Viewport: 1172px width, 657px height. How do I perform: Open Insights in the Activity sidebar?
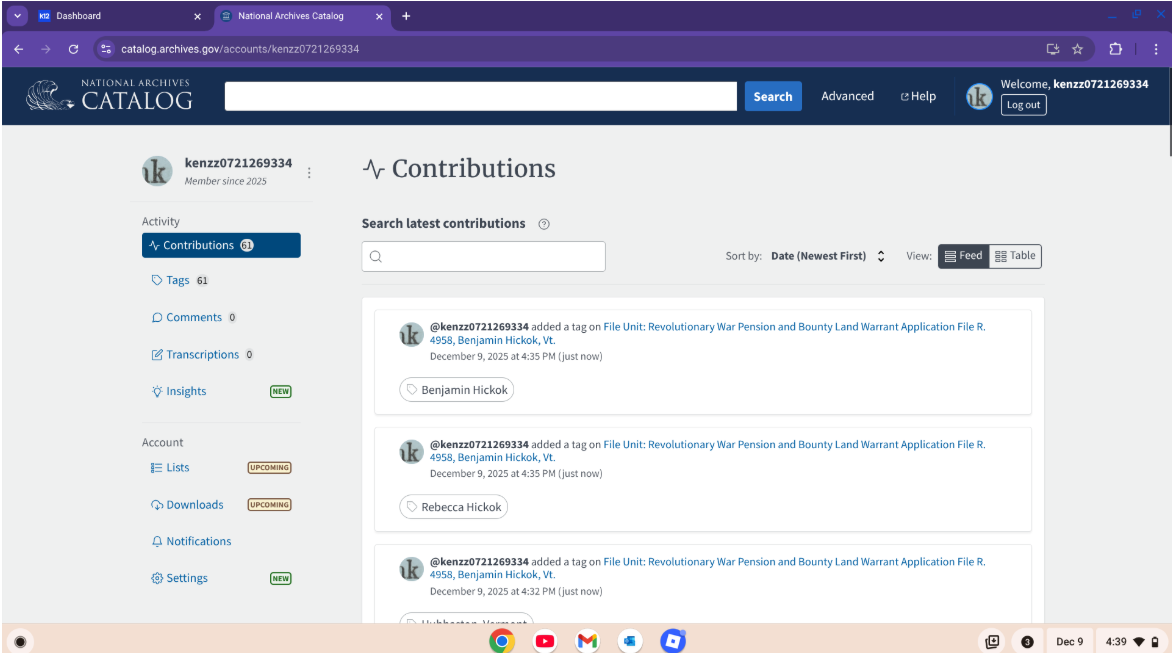click(x=185, y=392)
